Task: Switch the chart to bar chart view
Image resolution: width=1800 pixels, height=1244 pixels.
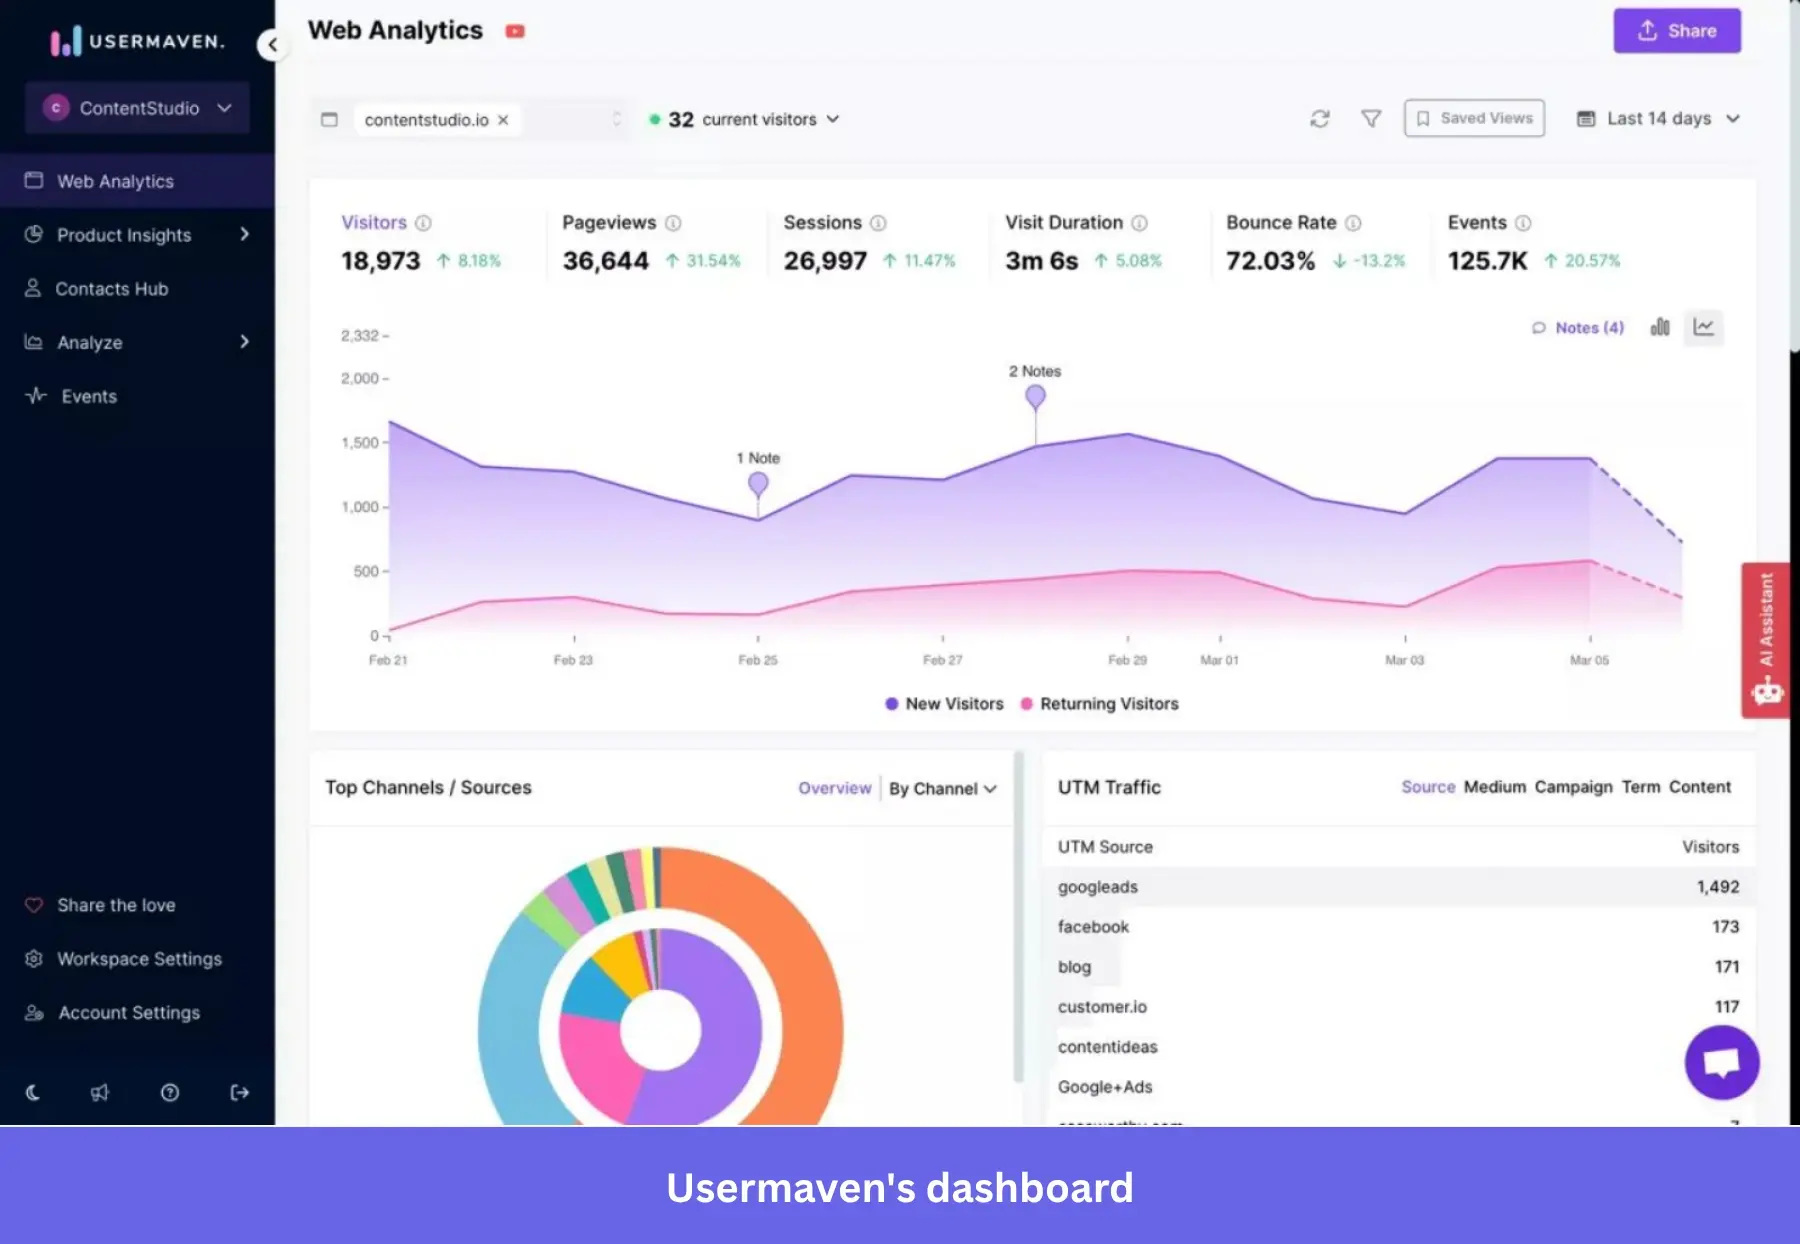Action: (1660, 327)
